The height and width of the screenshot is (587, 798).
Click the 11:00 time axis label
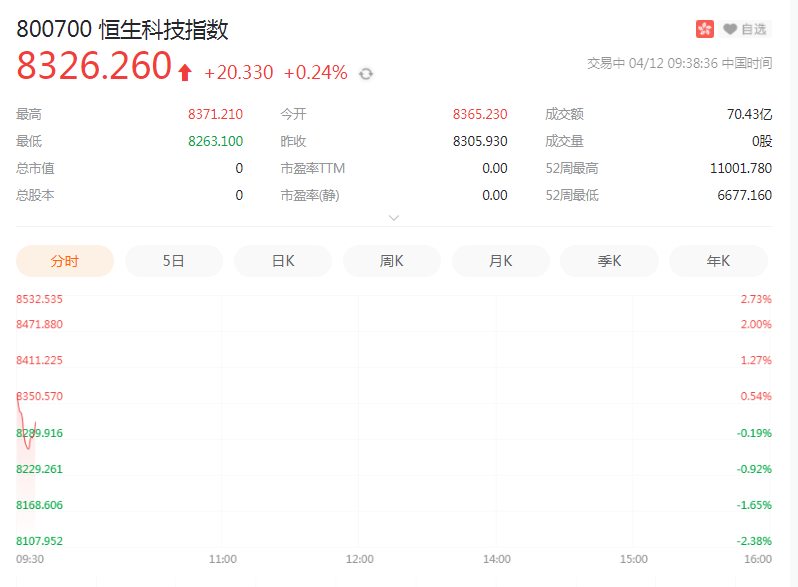(x=223, y=559)
